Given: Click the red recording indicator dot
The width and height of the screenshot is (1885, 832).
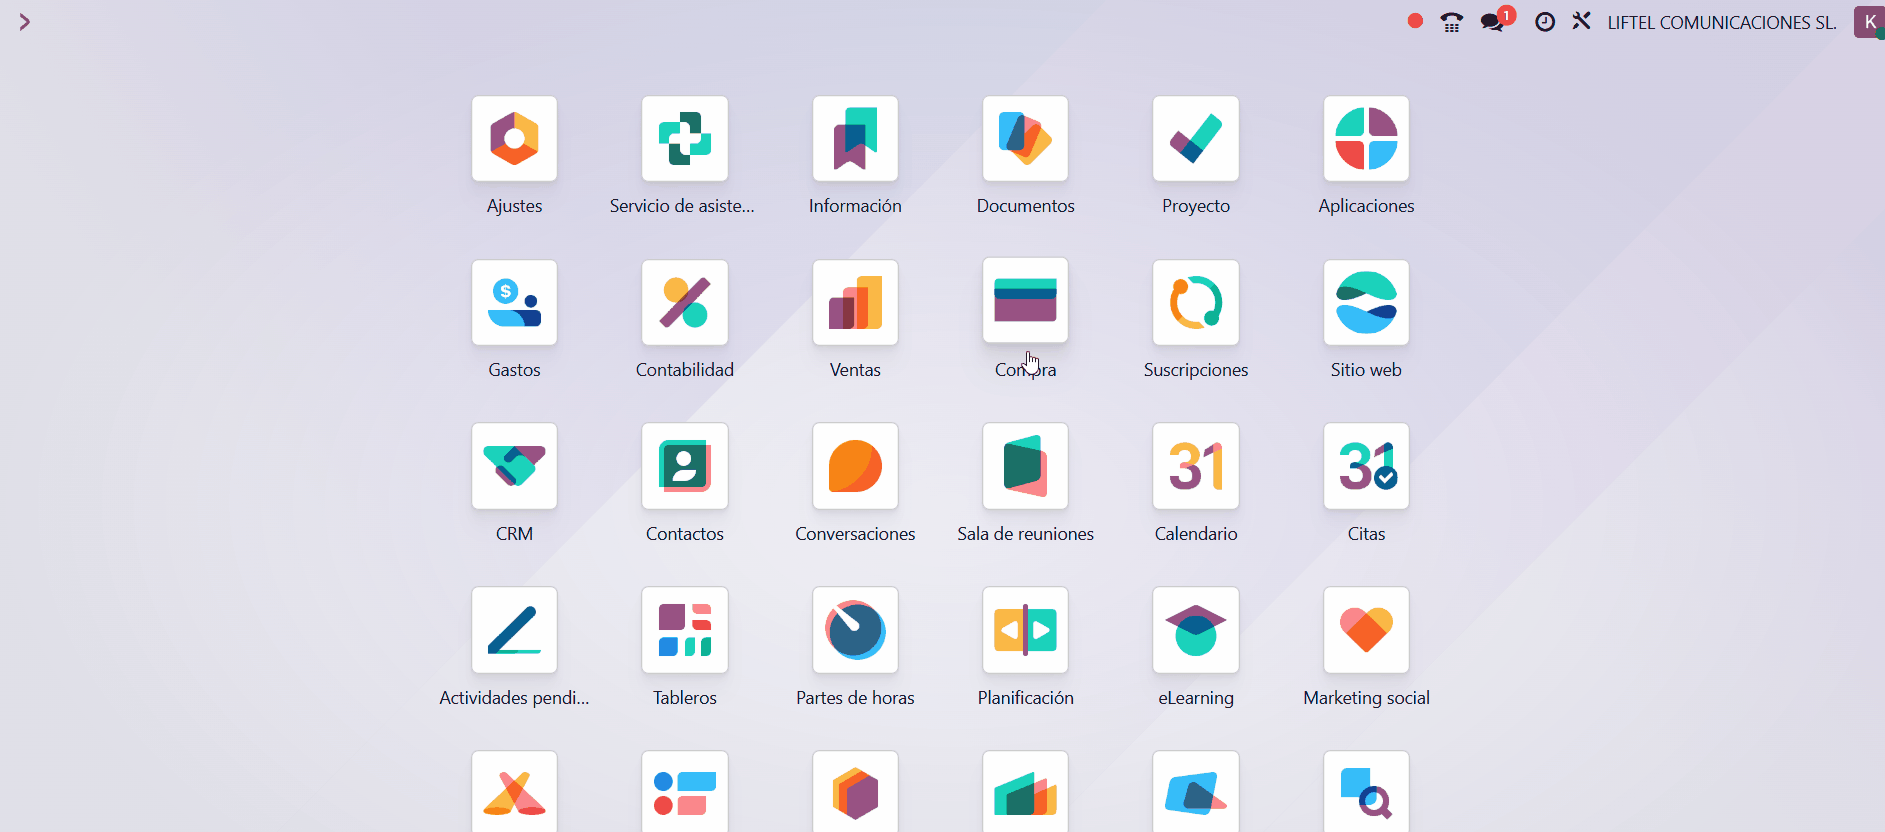Looking at the screenshot, I should coord(1415,21).
